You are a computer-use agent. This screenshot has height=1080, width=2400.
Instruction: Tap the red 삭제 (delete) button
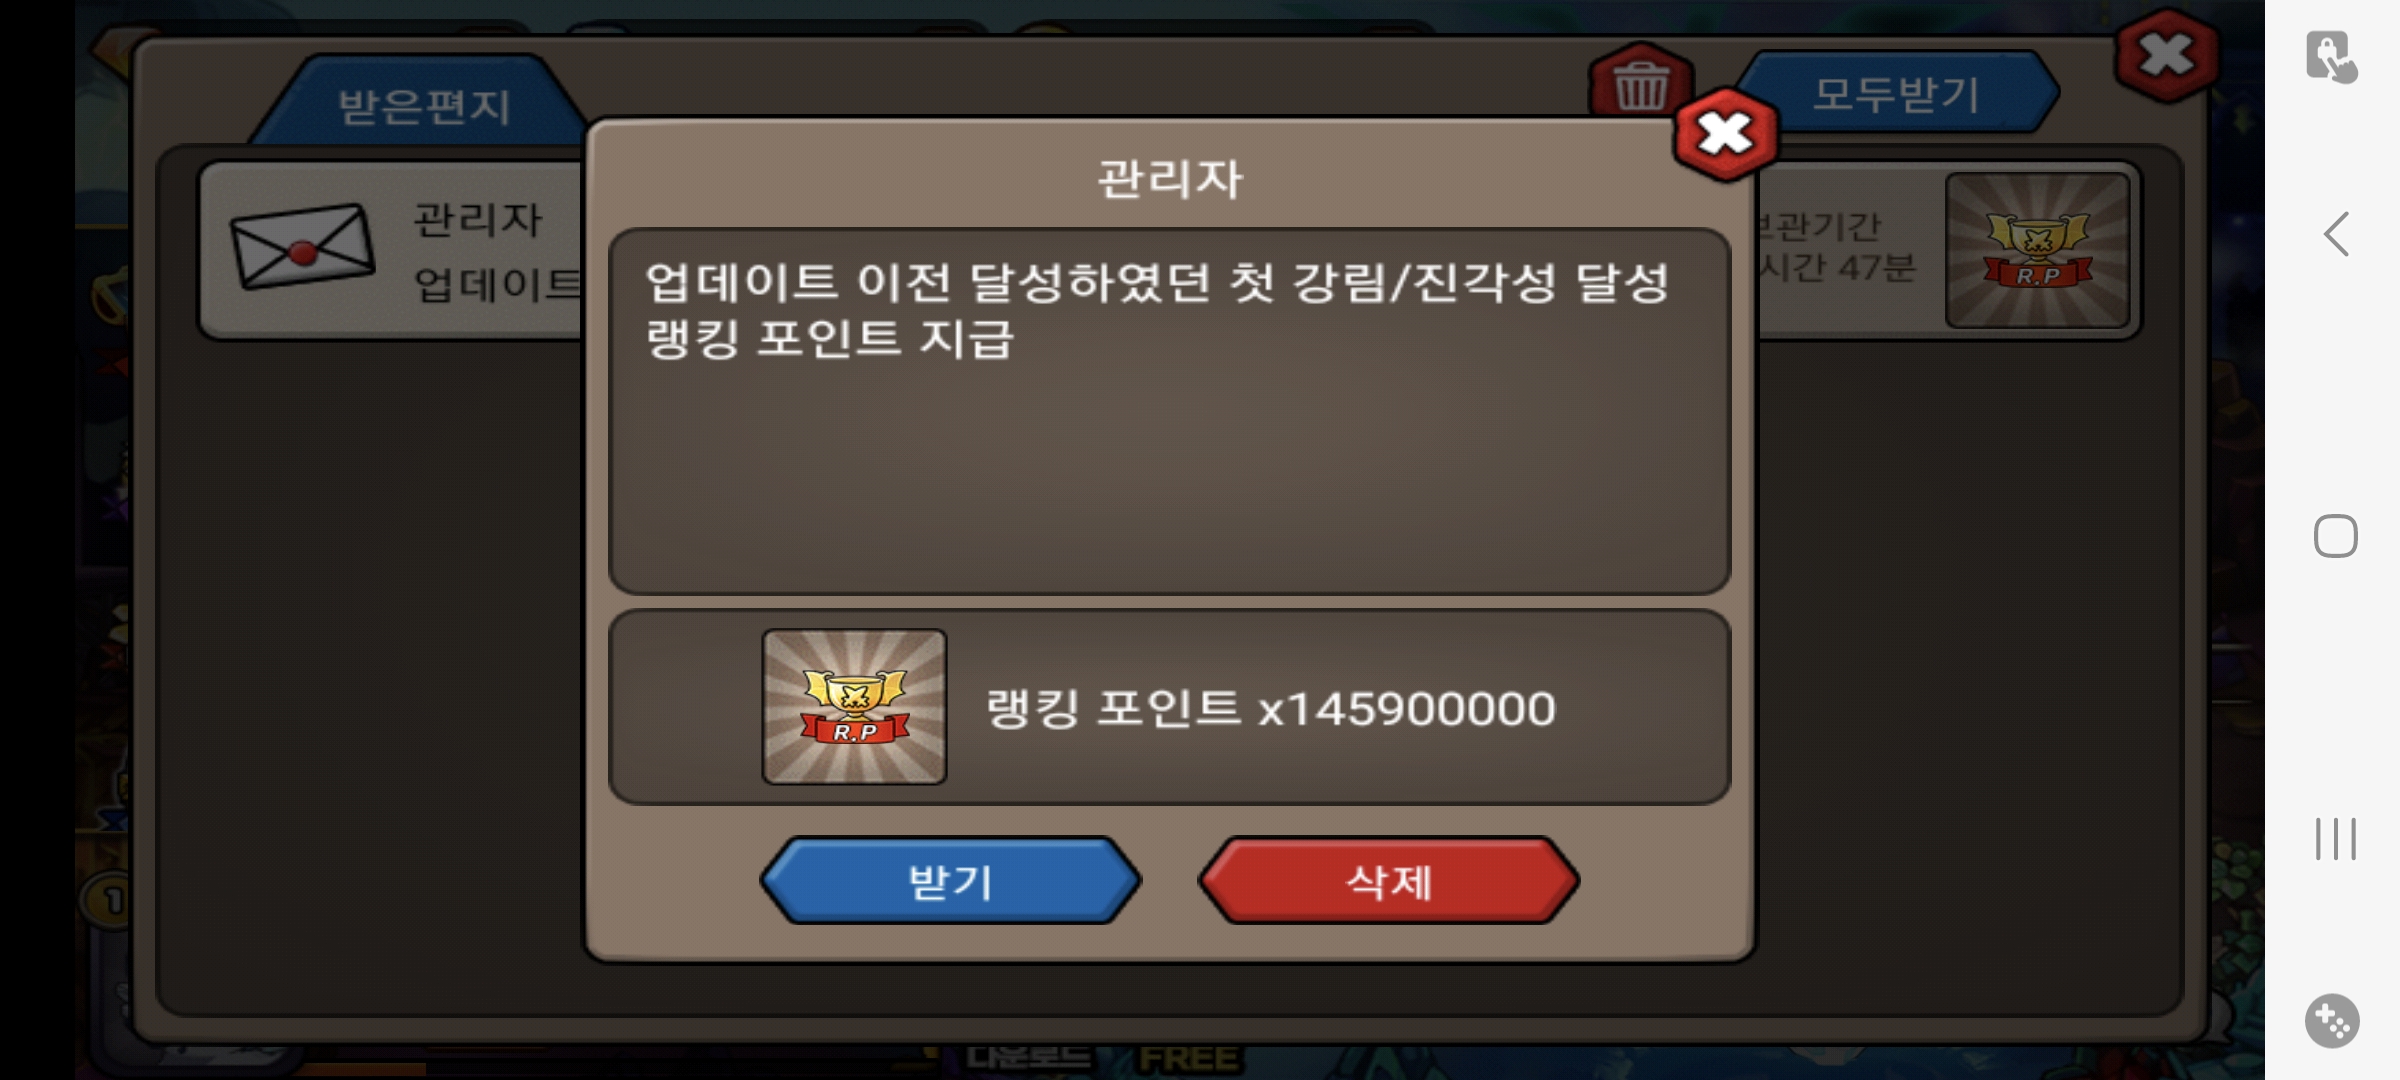1389,880
